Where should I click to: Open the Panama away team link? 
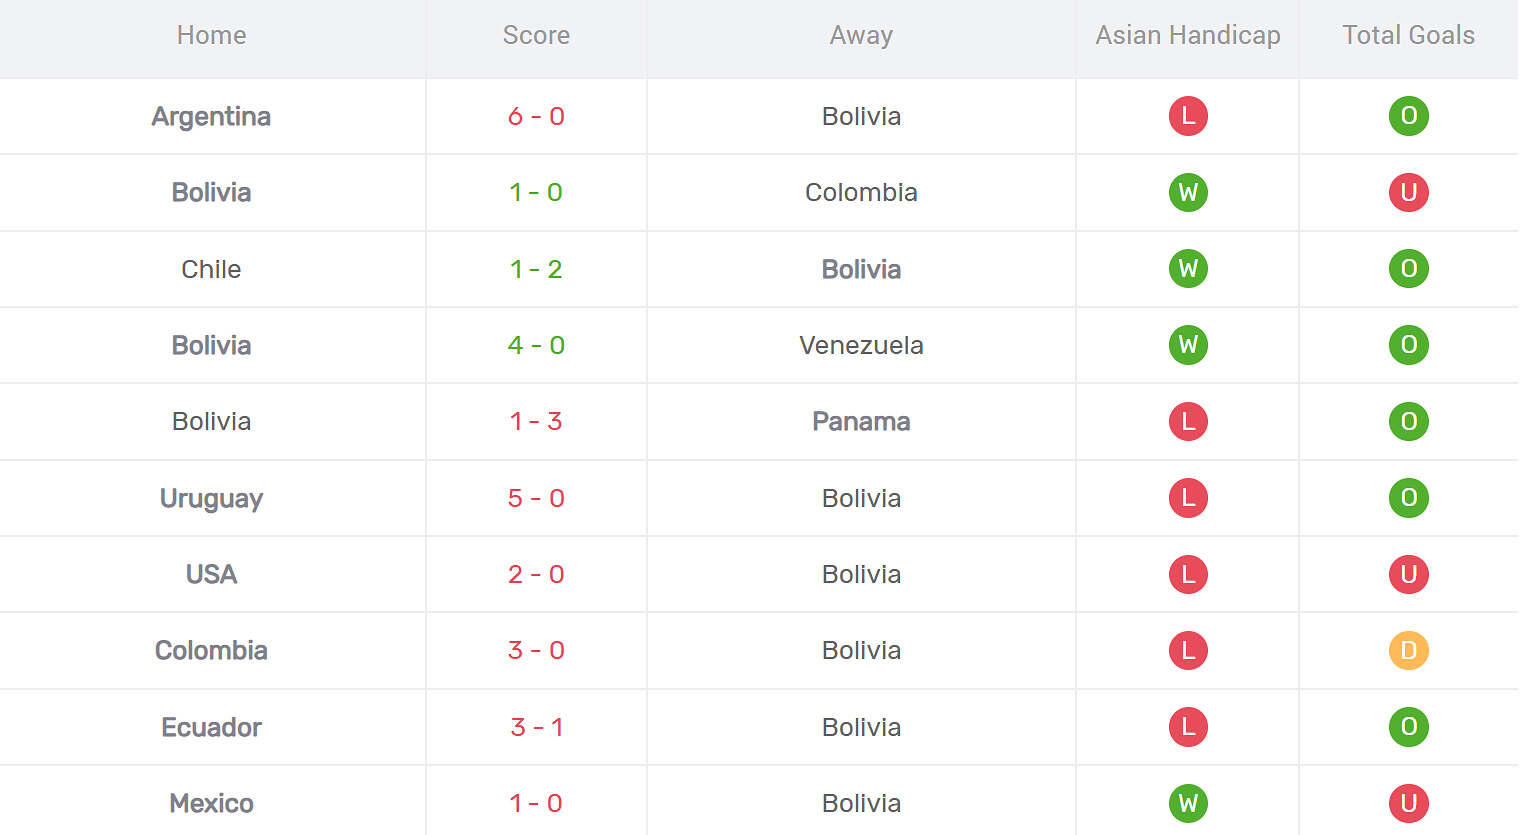pyautogui.click(x=861, y=421)
